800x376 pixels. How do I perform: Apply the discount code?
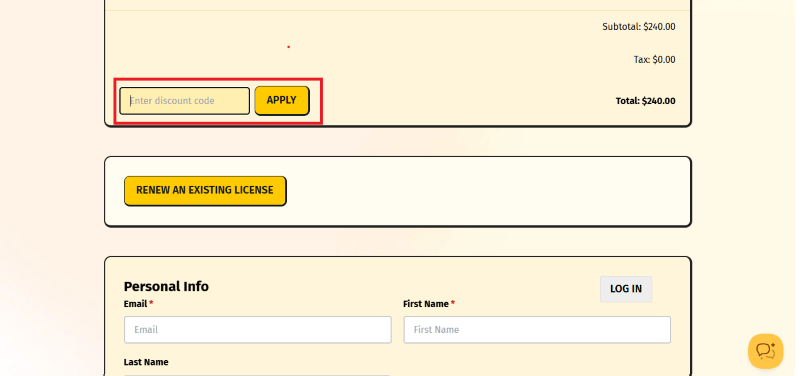tap(282, 101)
